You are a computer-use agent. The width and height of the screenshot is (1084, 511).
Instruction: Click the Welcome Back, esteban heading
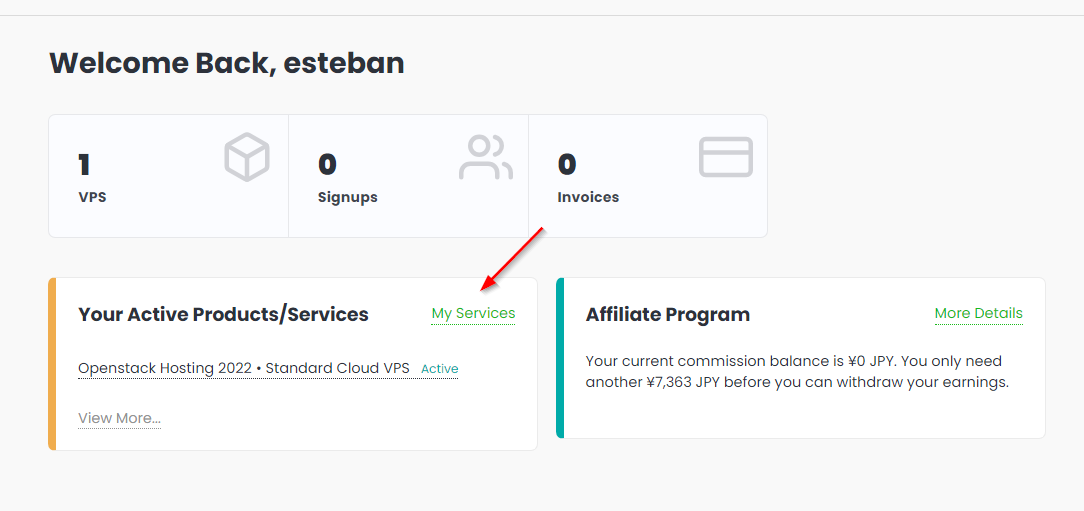coord(227,63)
